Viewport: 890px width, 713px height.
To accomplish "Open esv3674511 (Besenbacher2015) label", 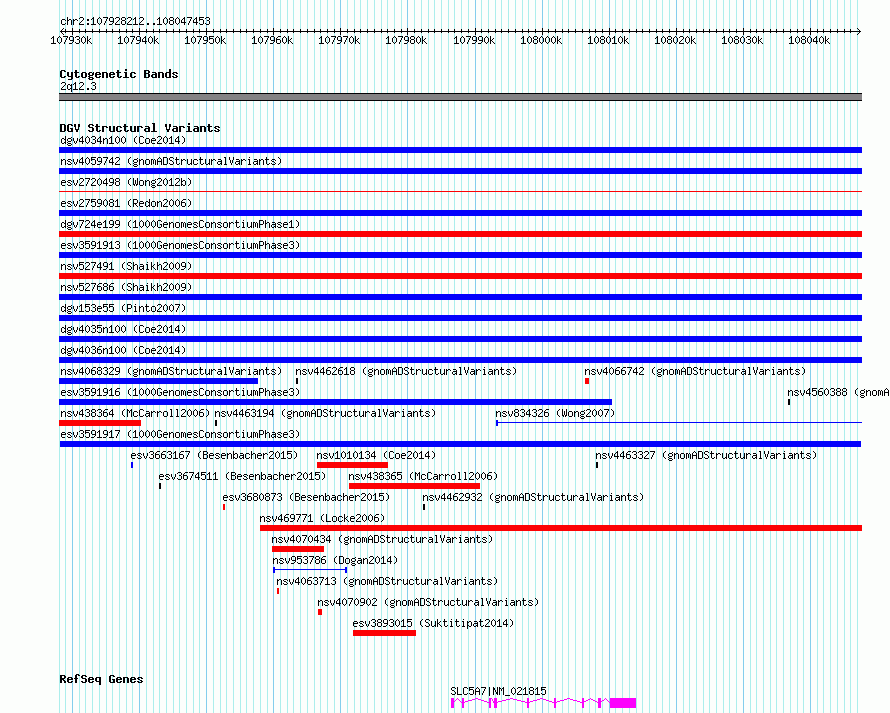I will [x=242, y=476].
